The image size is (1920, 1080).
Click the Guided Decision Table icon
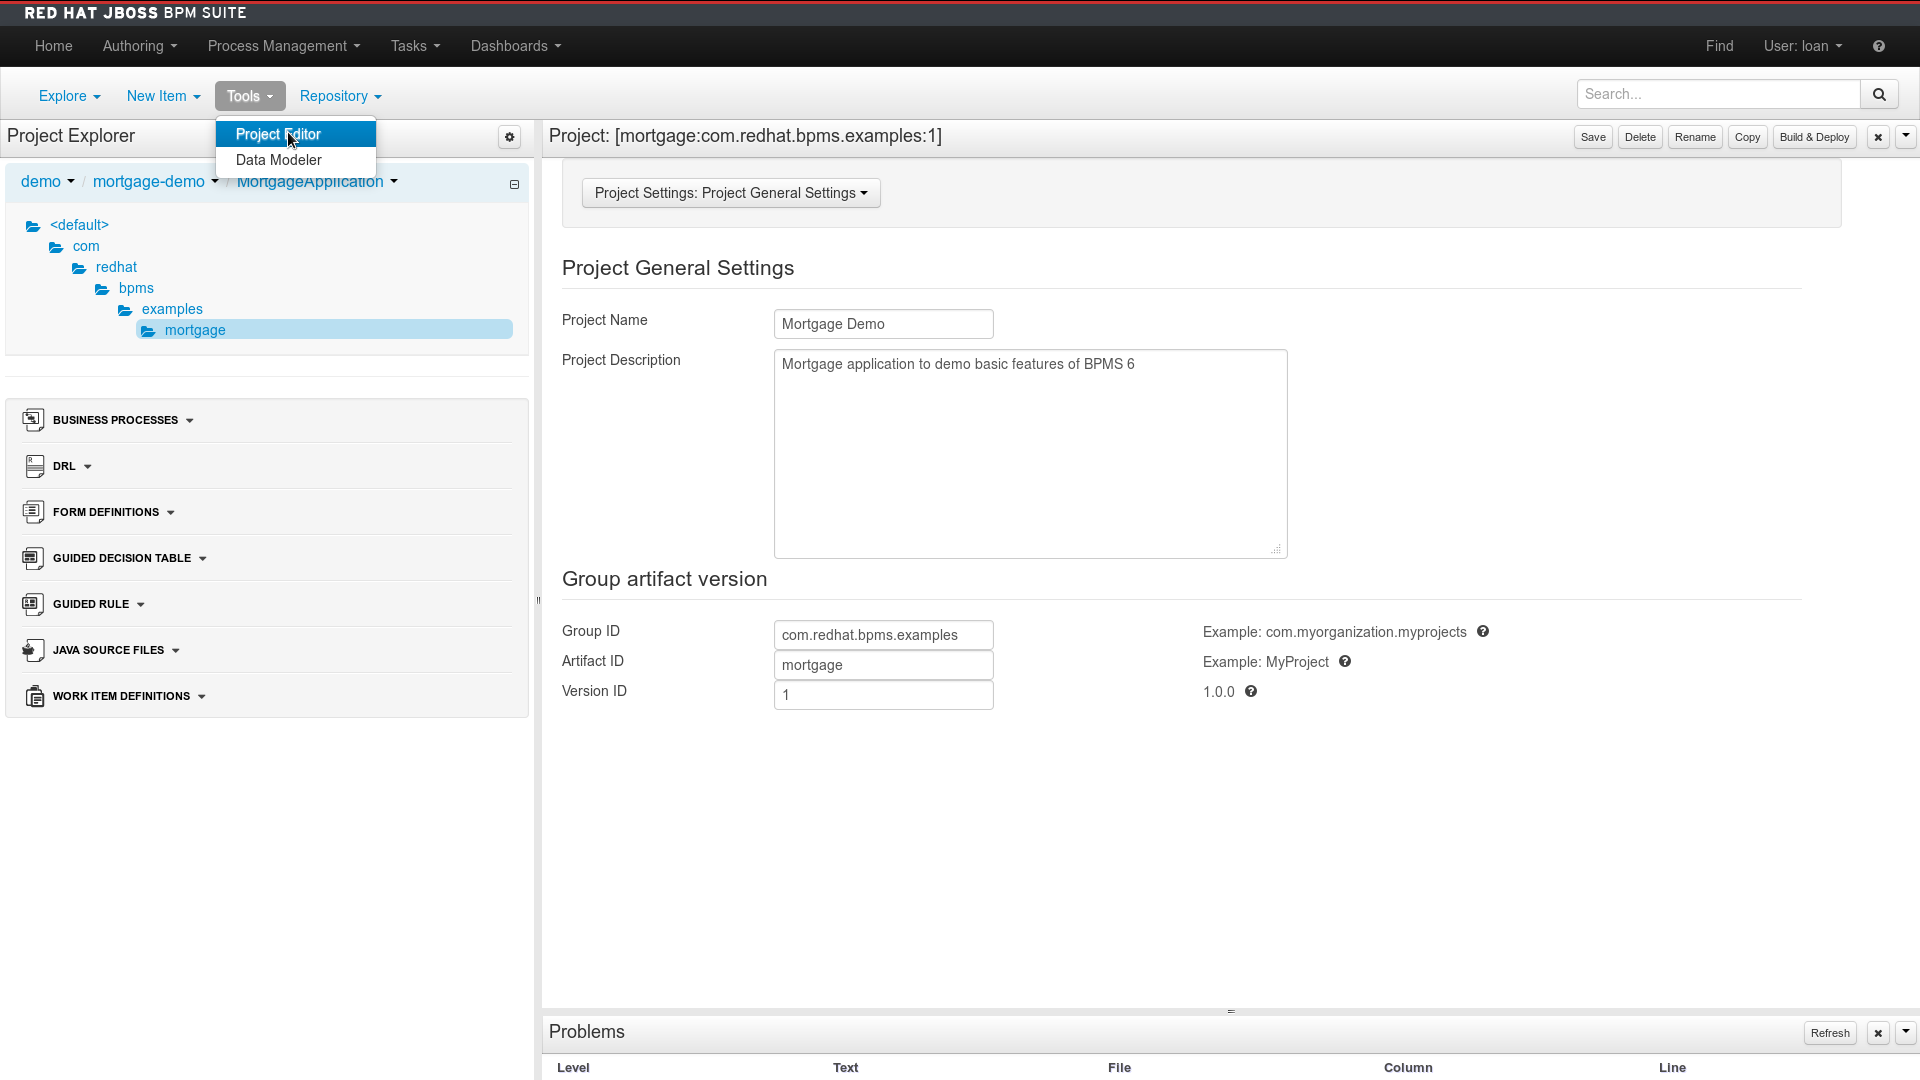tap(33, 558)
